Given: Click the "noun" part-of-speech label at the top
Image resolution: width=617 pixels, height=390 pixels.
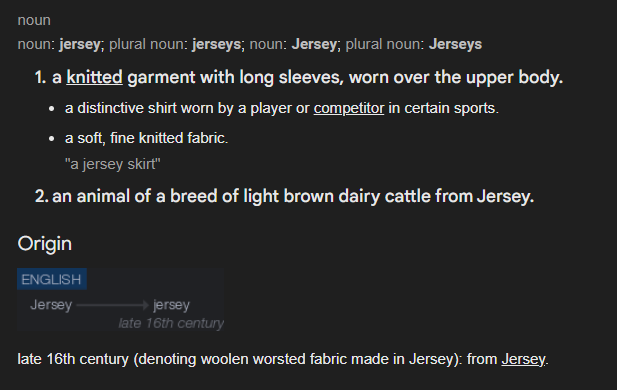Looking at the screenshot, I should click(x=34, y=20).
